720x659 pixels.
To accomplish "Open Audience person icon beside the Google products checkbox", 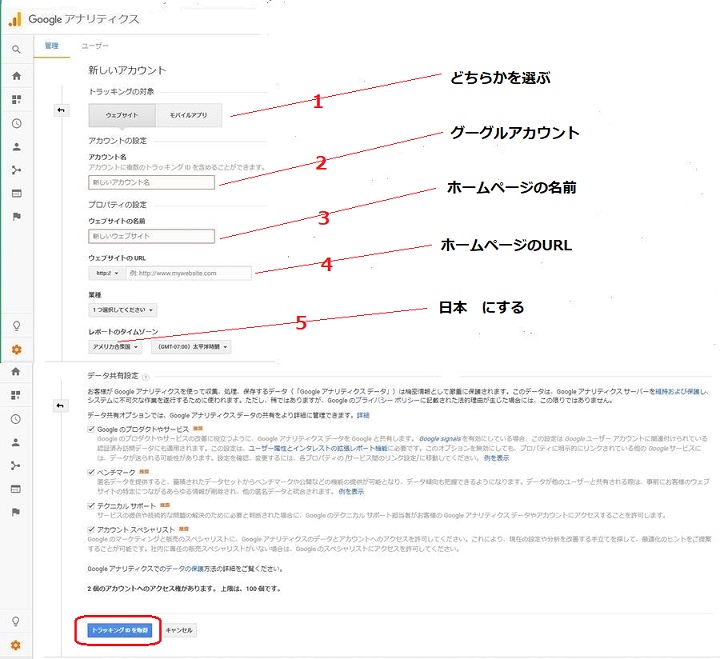I will coord(16,443).
